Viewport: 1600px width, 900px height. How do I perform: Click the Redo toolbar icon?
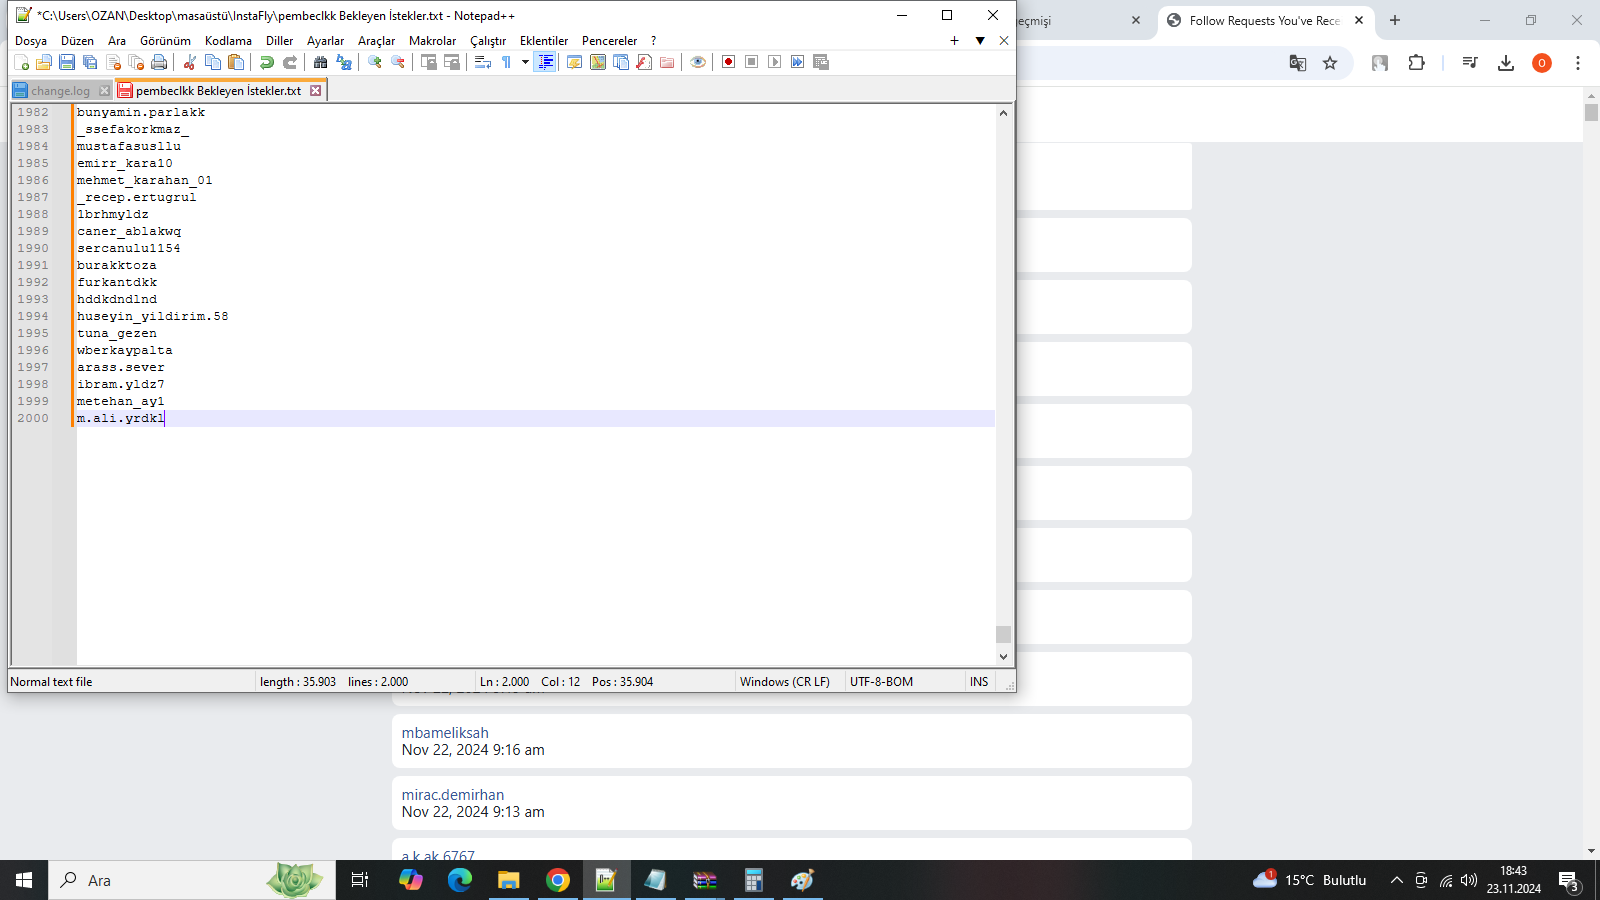pos(290,62)
